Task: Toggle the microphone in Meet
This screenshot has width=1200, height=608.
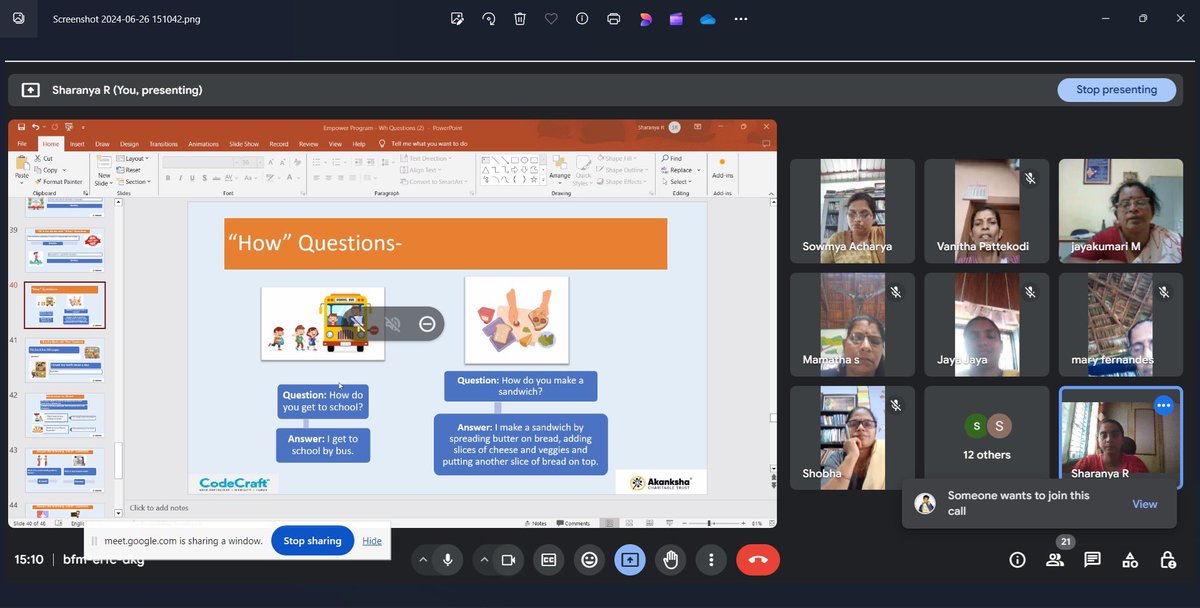Action: [x=448, y=560]
